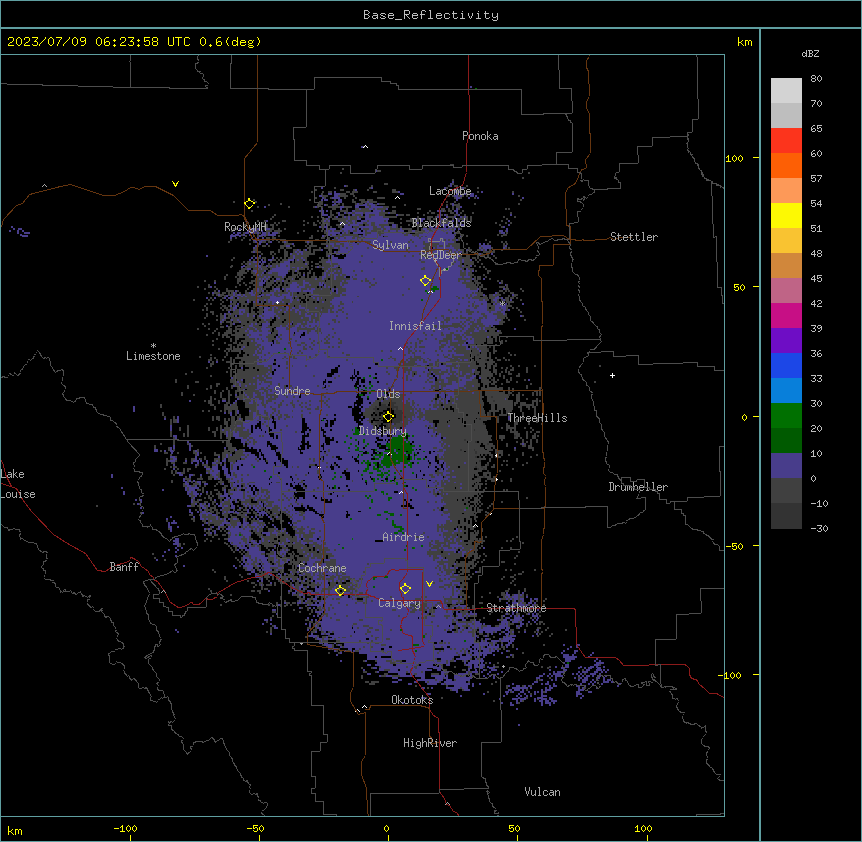Click the yellow station marker near RockyMH
The image size is (862, 842).
[x=250, y=204]
